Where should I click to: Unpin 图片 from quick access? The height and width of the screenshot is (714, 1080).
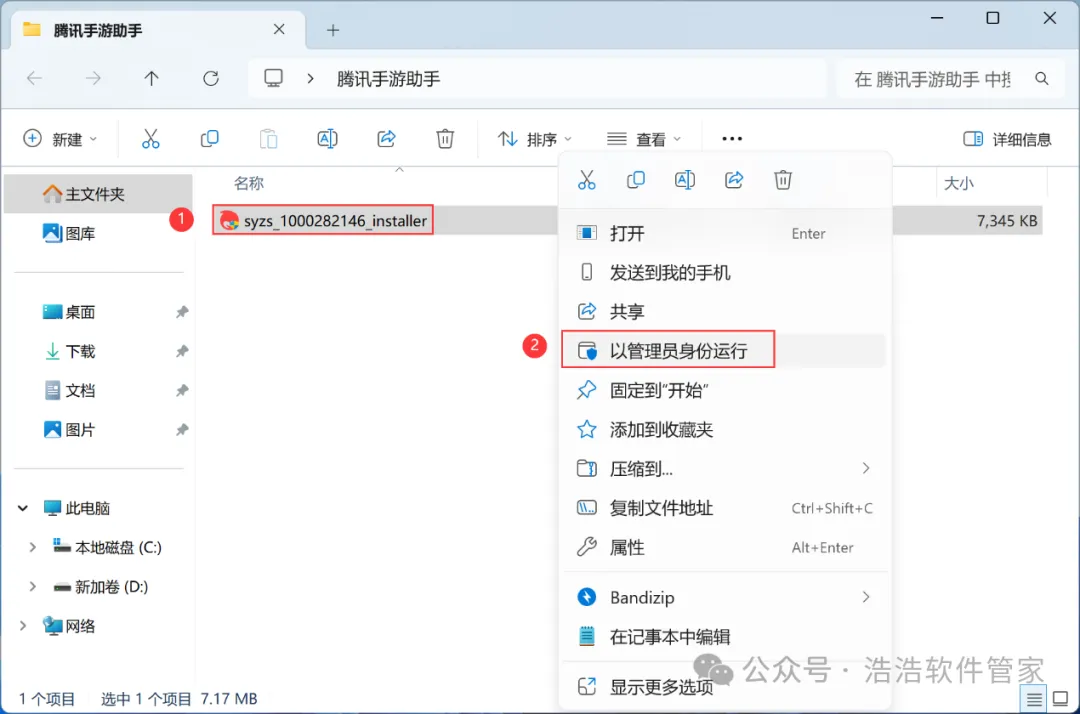(x=182, y=430)
